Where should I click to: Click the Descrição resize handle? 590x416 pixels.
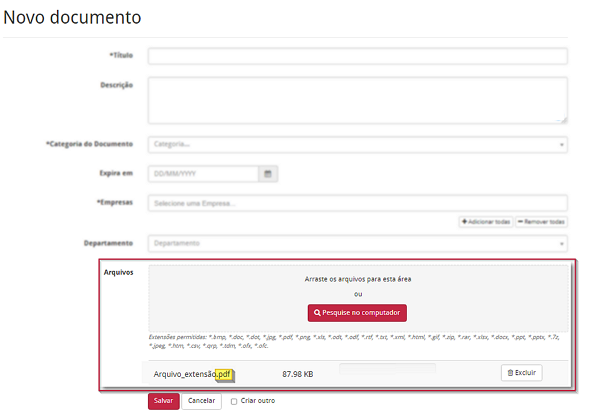click(x=563, y=120)
